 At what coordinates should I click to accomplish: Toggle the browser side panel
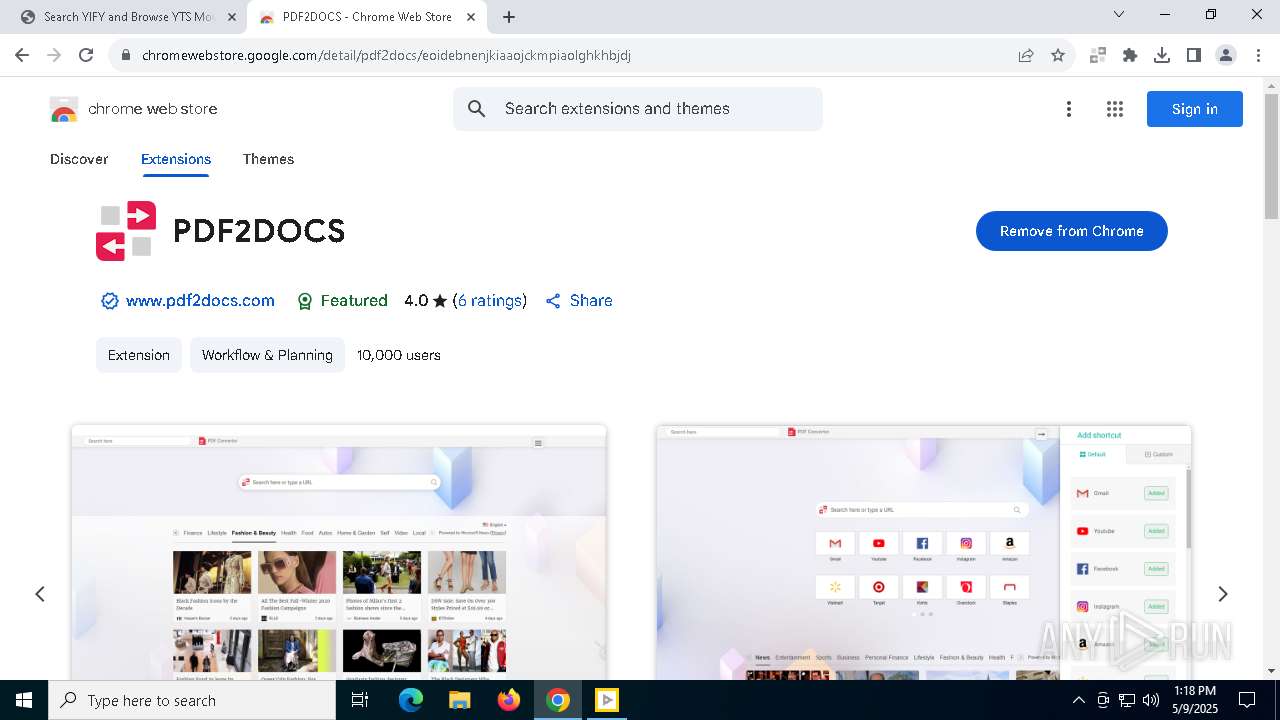[x=1194, y=55]
